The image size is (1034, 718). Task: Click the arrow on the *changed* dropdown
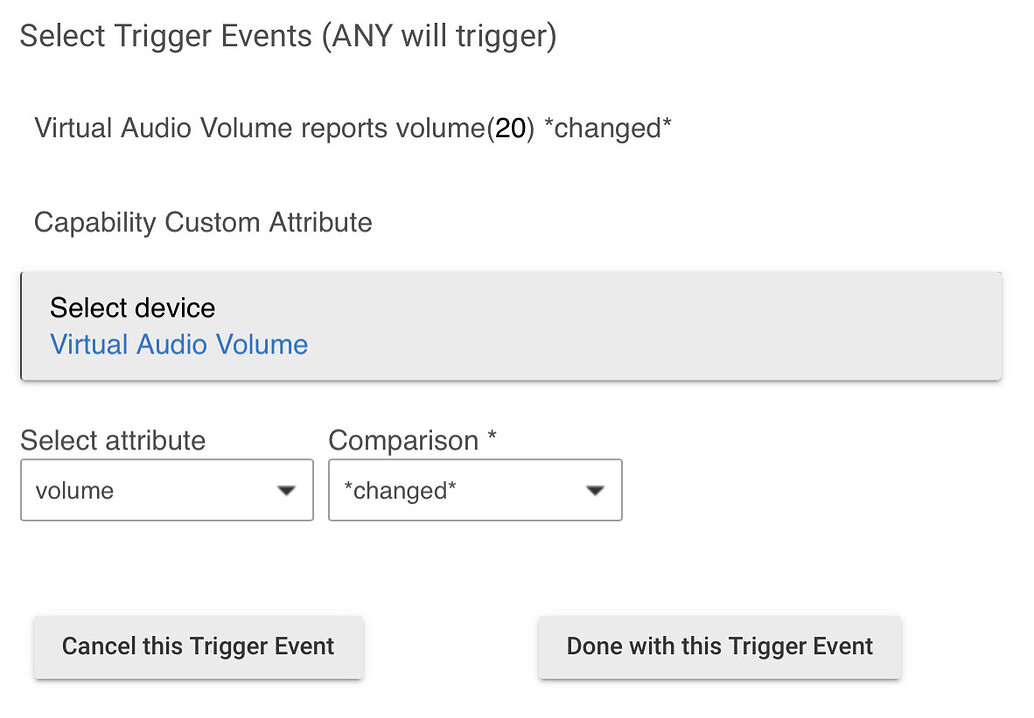tap(595, 491)
